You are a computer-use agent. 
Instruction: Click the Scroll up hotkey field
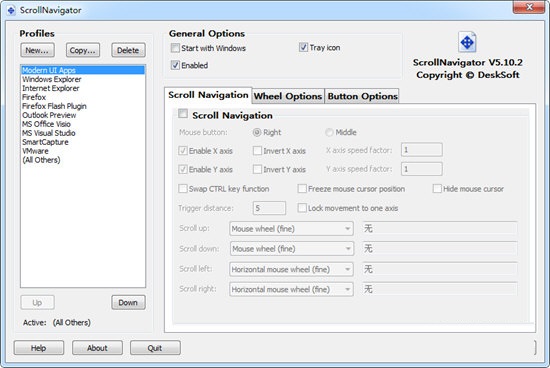(x=440, y=228)
